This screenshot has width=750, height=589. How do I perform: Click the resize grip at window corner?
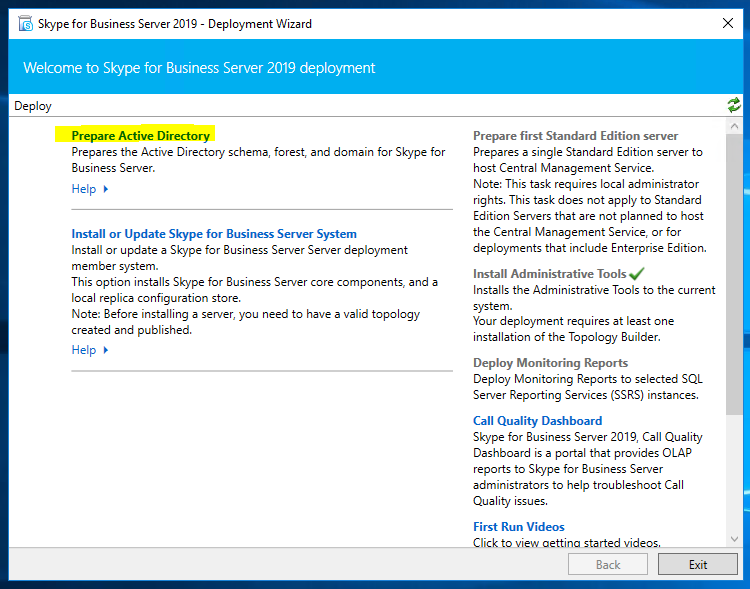743,582
